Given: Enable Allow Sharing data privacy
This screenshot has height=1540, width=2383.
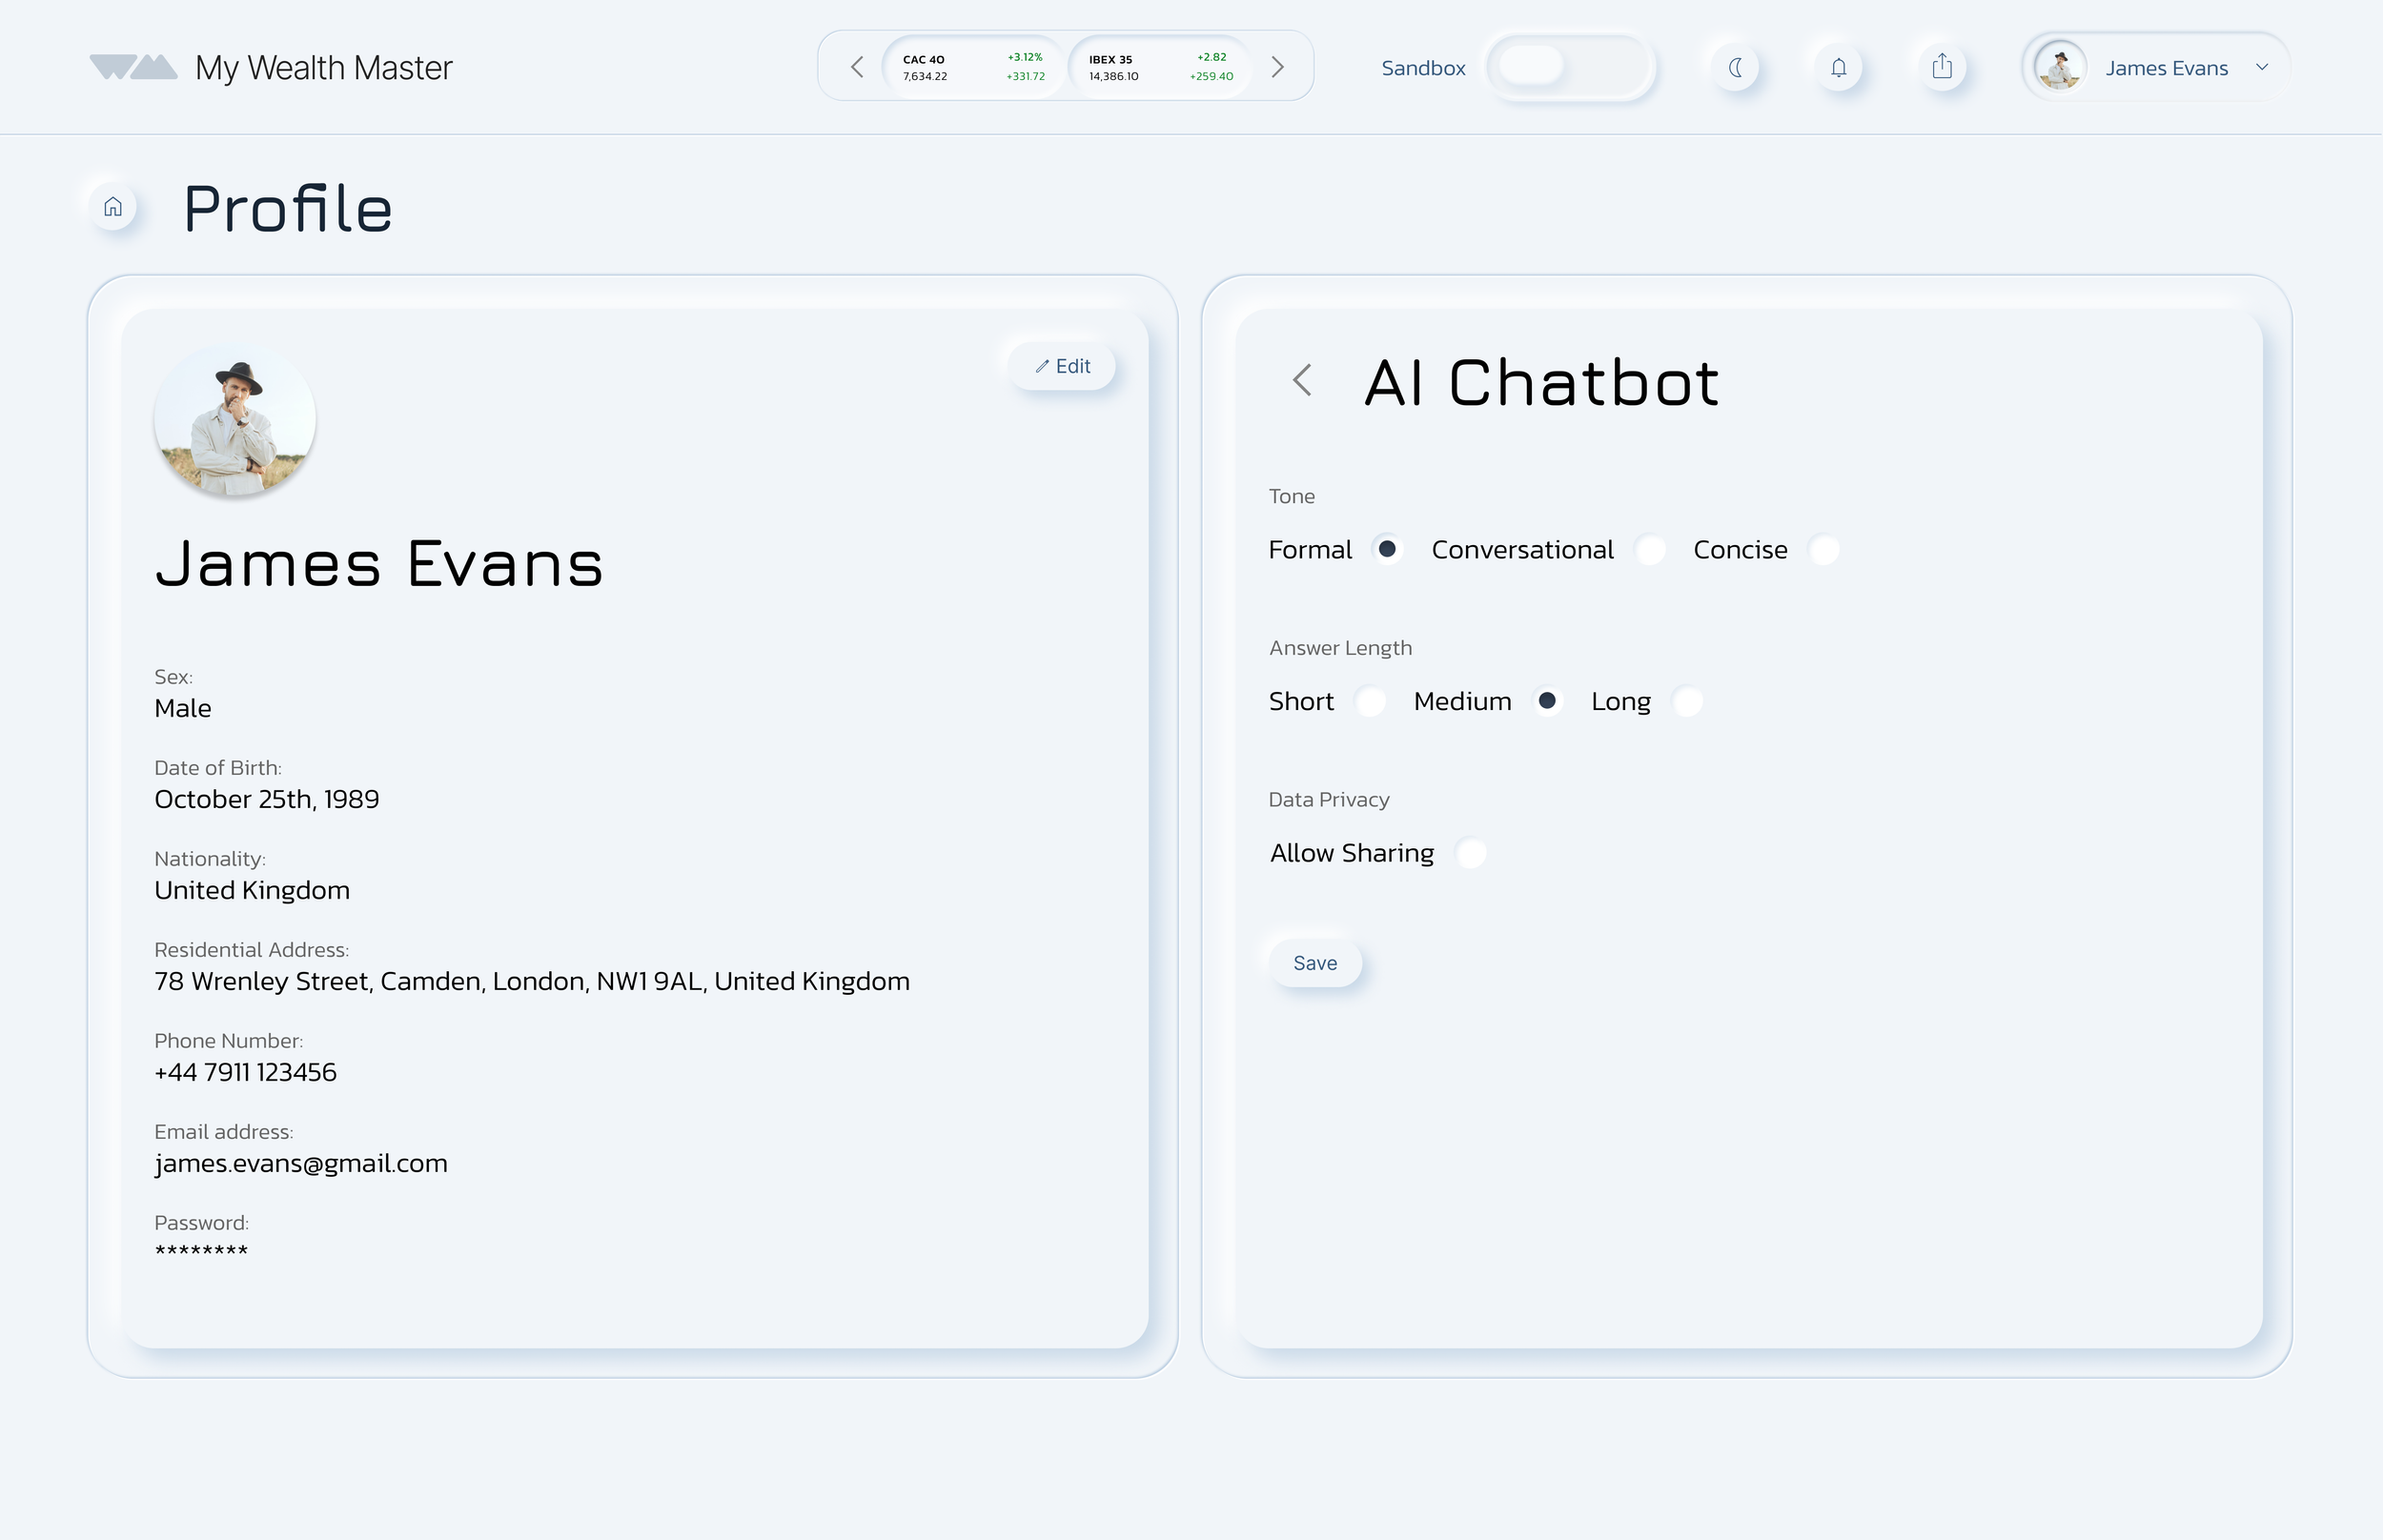Looking at the screenshot, I should pyautogui.click(x=1470, y=853).
